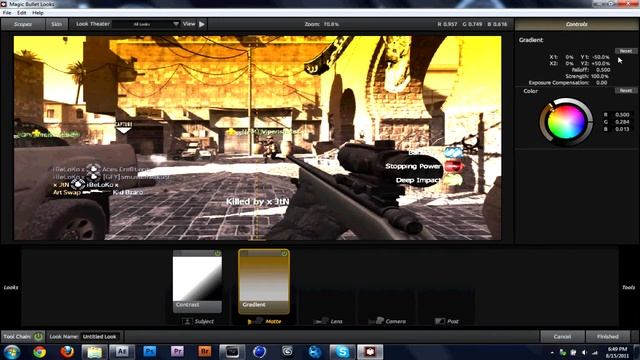Viewport: 640px width, 360px height.
Task: Open Adobe Bridge from the taskbar
Action: [205, 352]
